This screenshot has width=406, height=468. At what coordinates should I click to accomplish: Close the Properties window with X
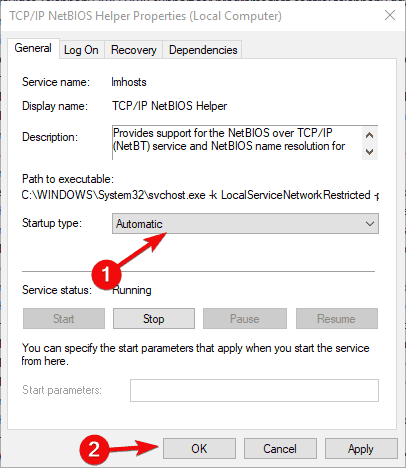click(390, 15)
